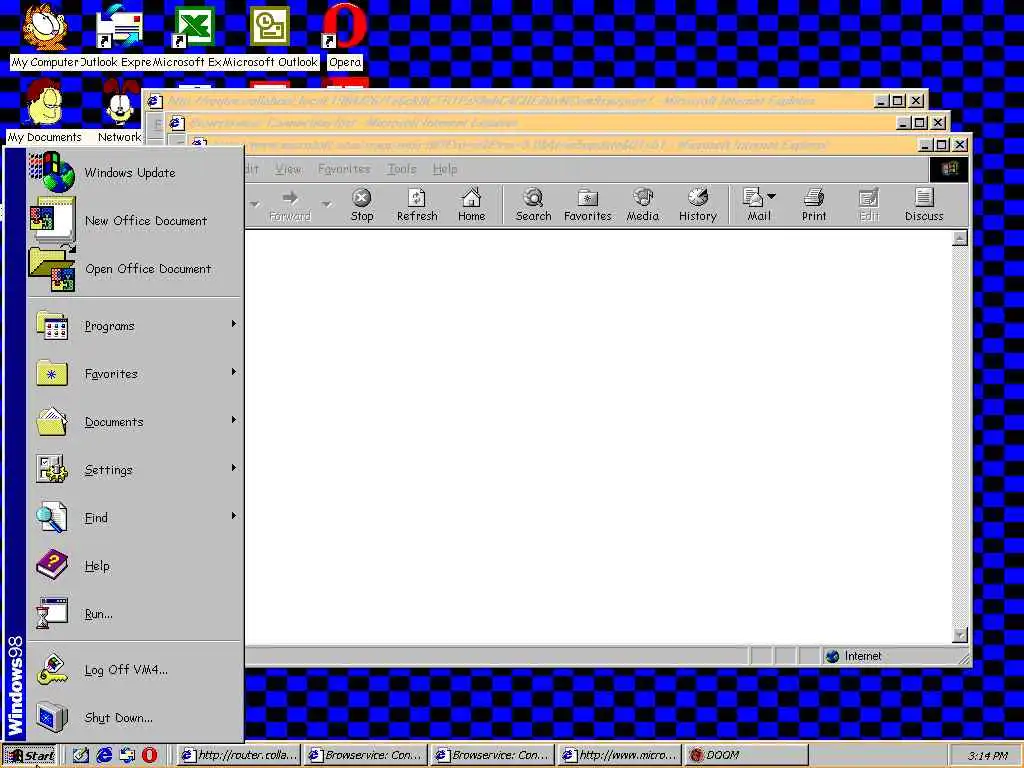Switch to the http://router.colla... taskbar button
Screen dimensions: 1024x768
238,756
